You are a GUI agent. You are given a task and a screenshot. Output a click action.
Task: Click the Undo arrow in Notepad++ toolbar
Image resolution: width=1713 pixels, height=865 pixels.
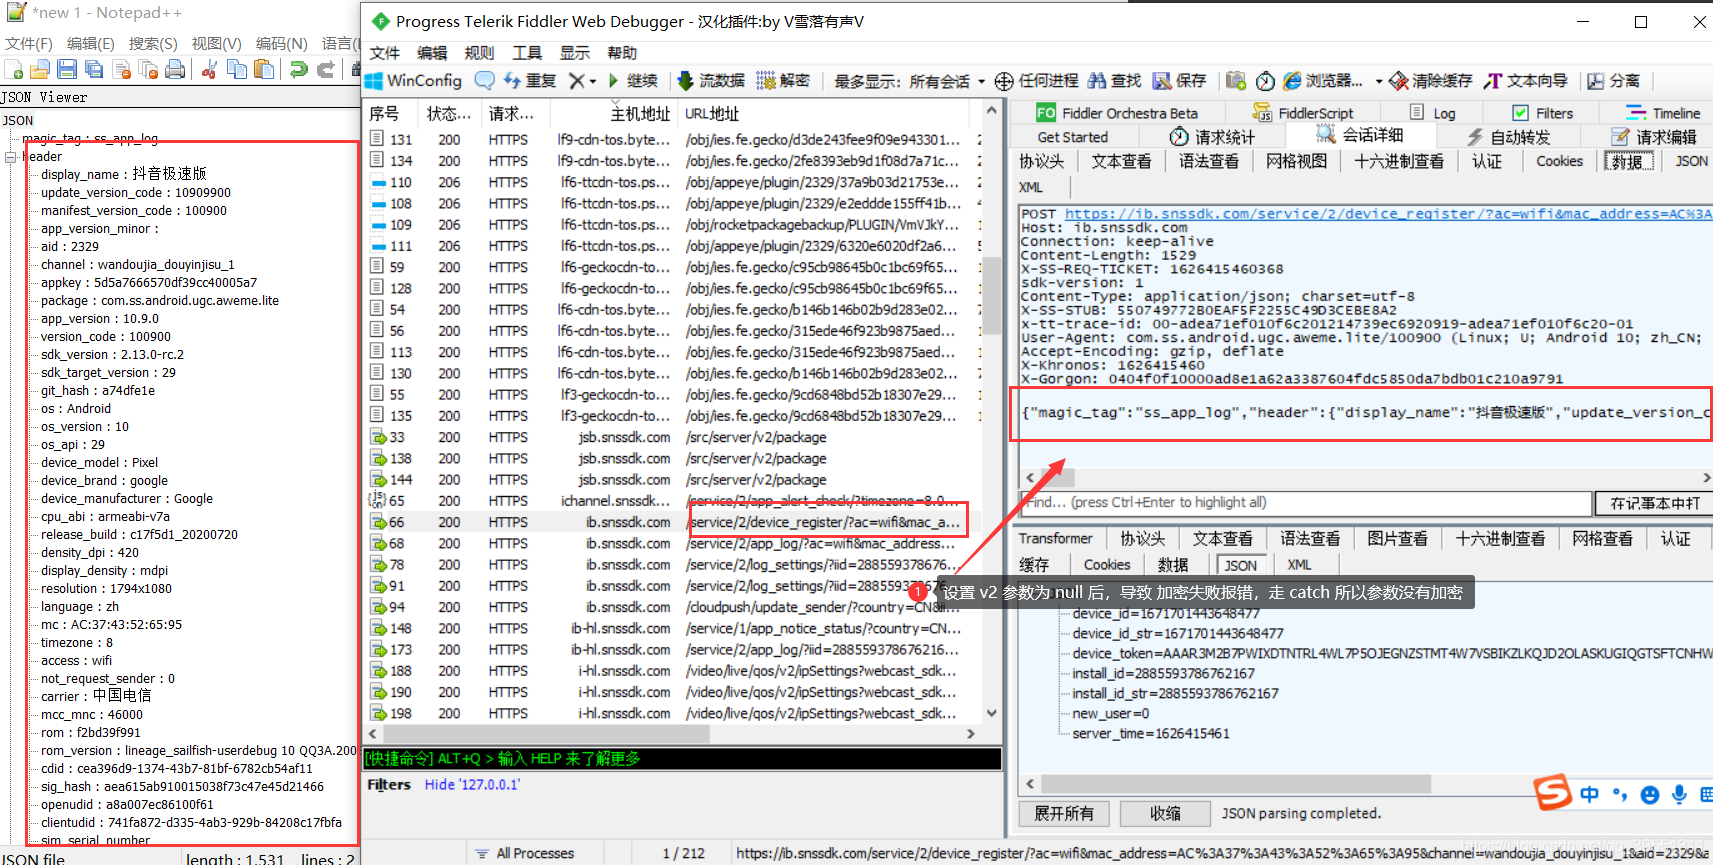pyautogui.click(x=298, y=69)
